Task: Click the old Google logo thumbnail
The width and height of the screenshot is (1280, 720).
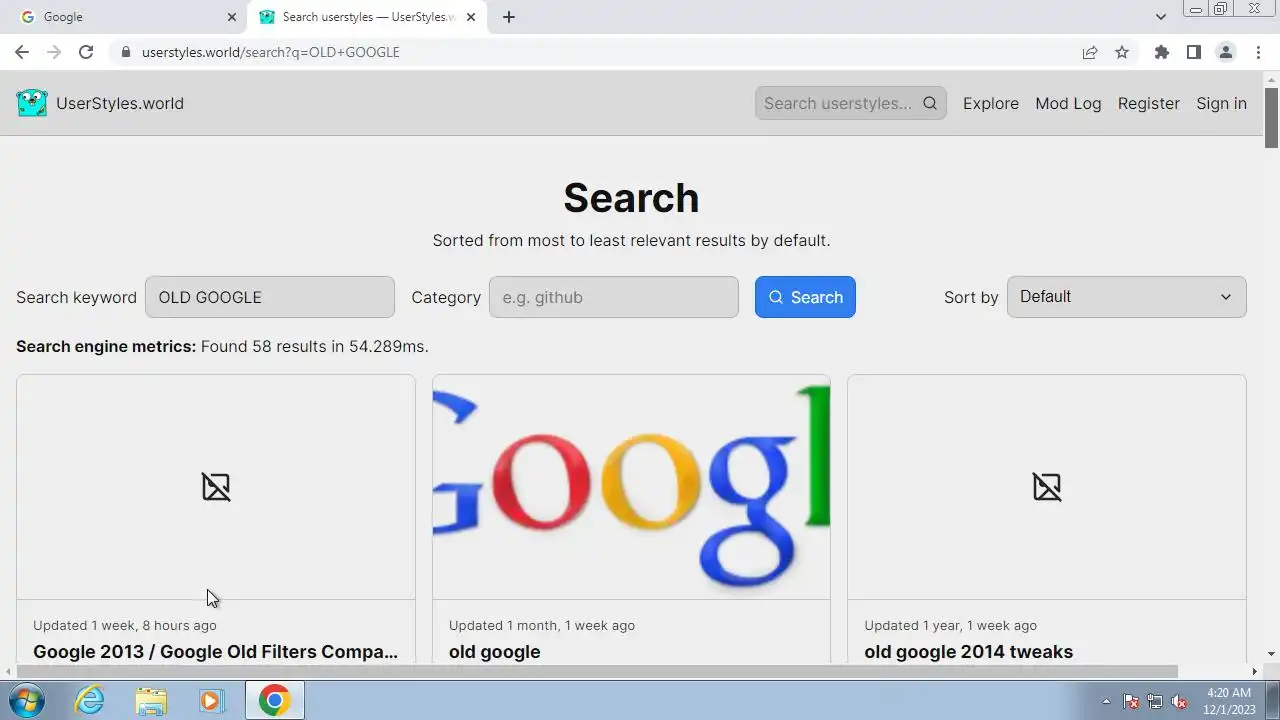Action: coord(631,487)
